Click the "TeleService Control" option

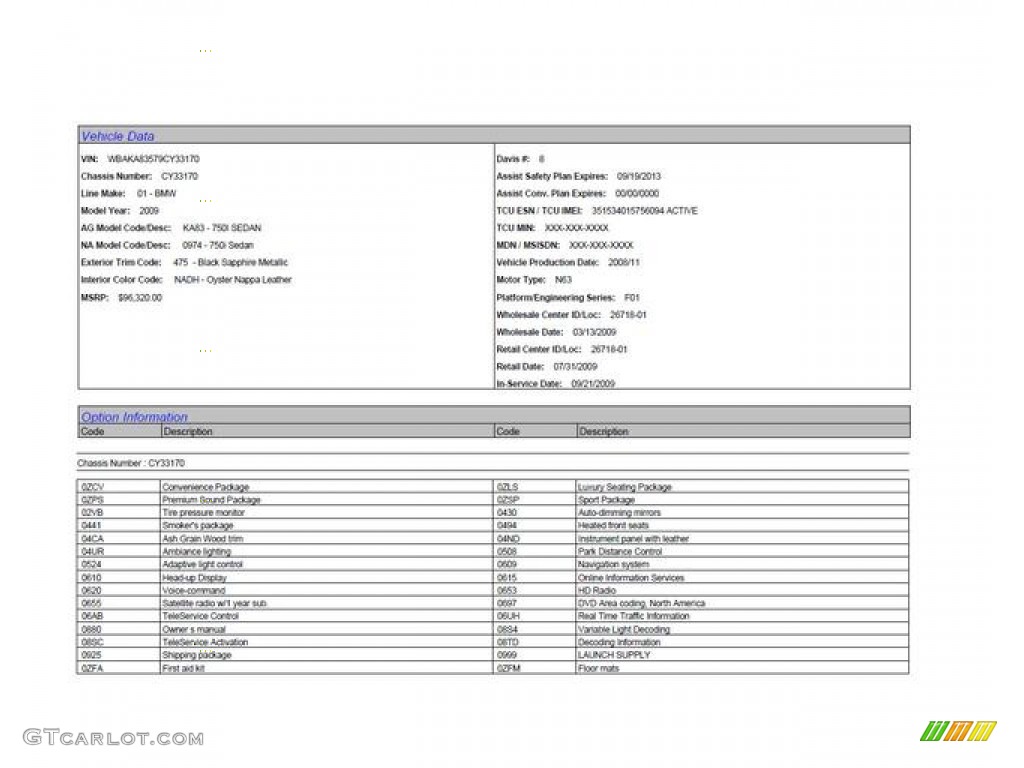(x=200, y=616)
